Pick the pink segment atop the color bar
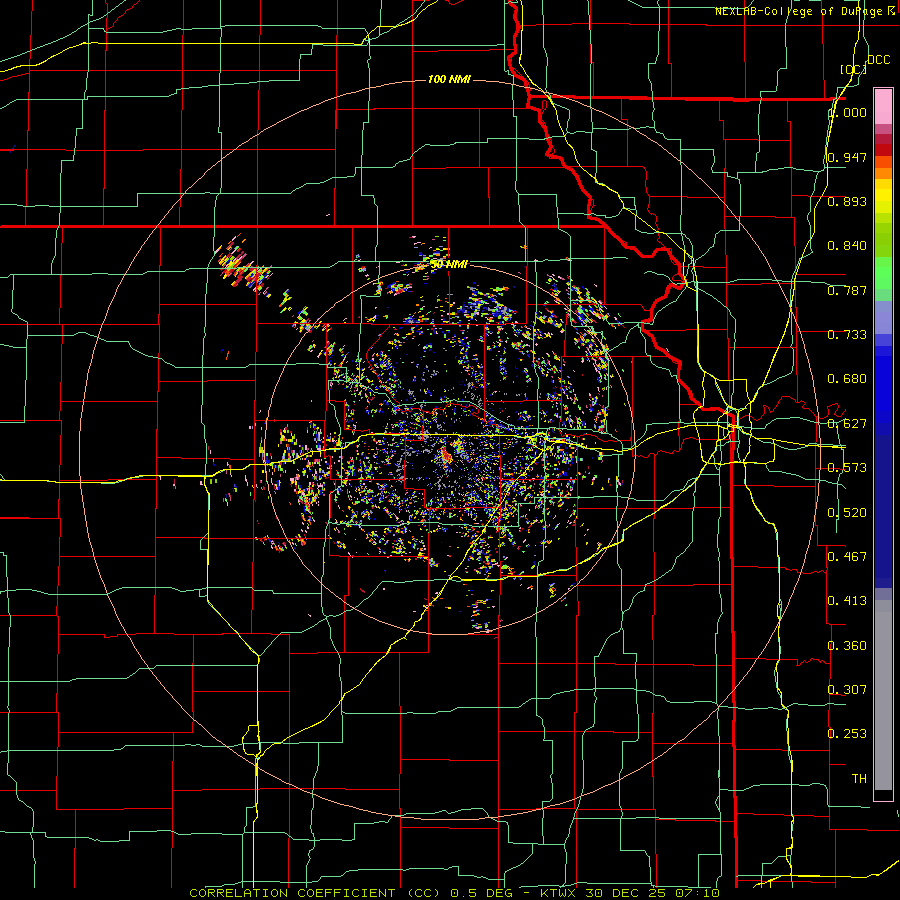 tap(883, 107)
